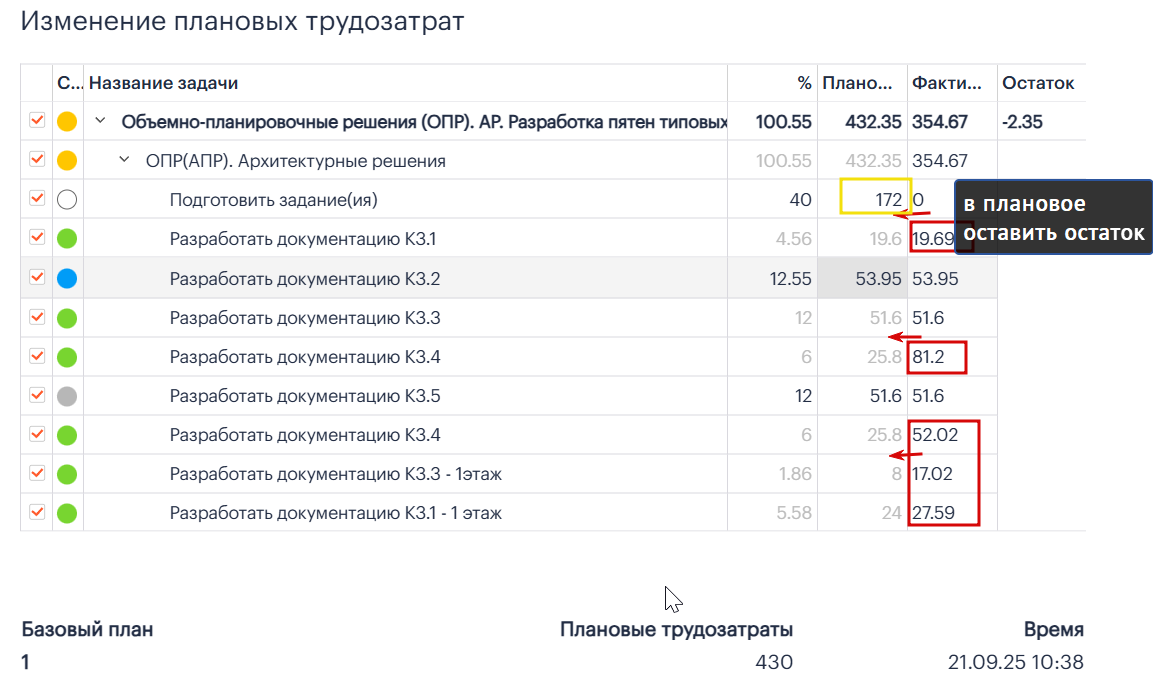The image size is (1153, 697).
Task: Click the Остаток column header
Action: [x=1038, y=83]
